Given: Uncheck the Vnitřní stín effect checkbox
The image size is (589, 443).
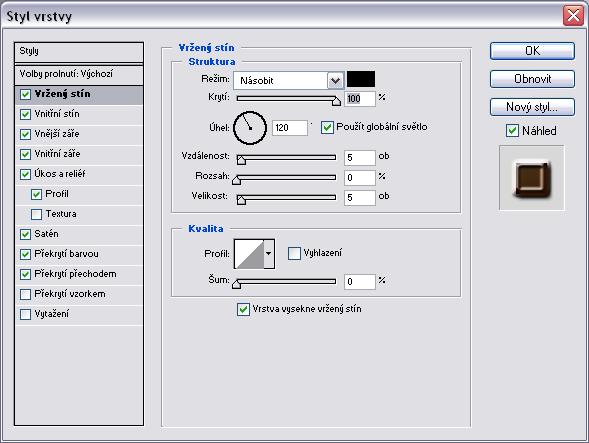Looking at the screenshot, I should [x=25, y=114].
